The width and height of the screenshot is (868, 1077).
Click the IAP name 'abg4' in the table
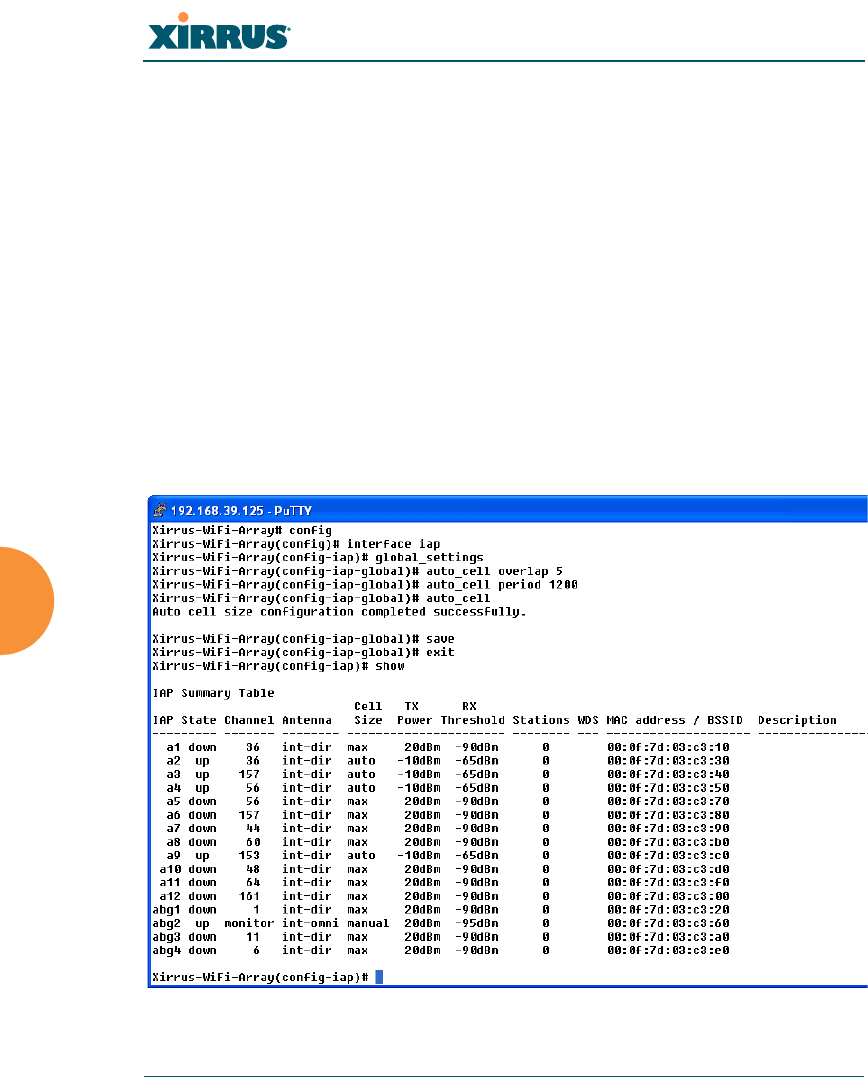point(166,951)
